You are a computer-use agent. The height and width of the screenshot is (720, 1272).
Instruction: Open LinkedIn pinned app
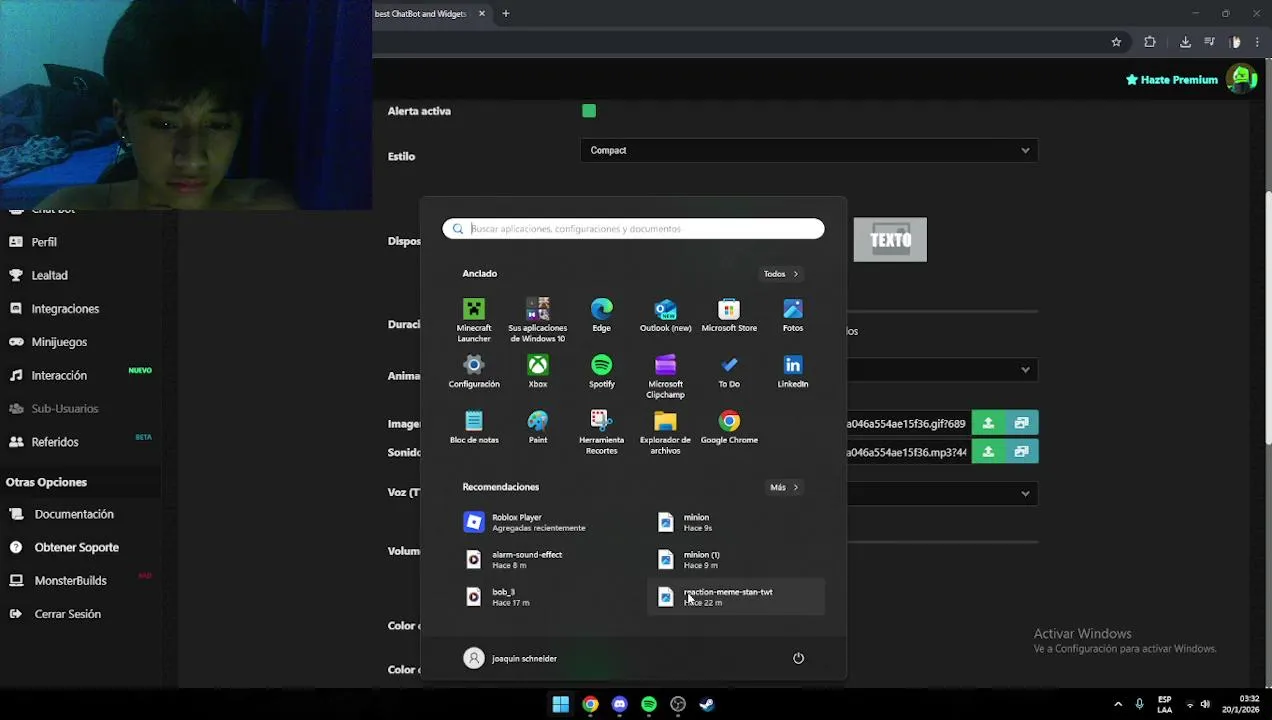pos(793,371)
